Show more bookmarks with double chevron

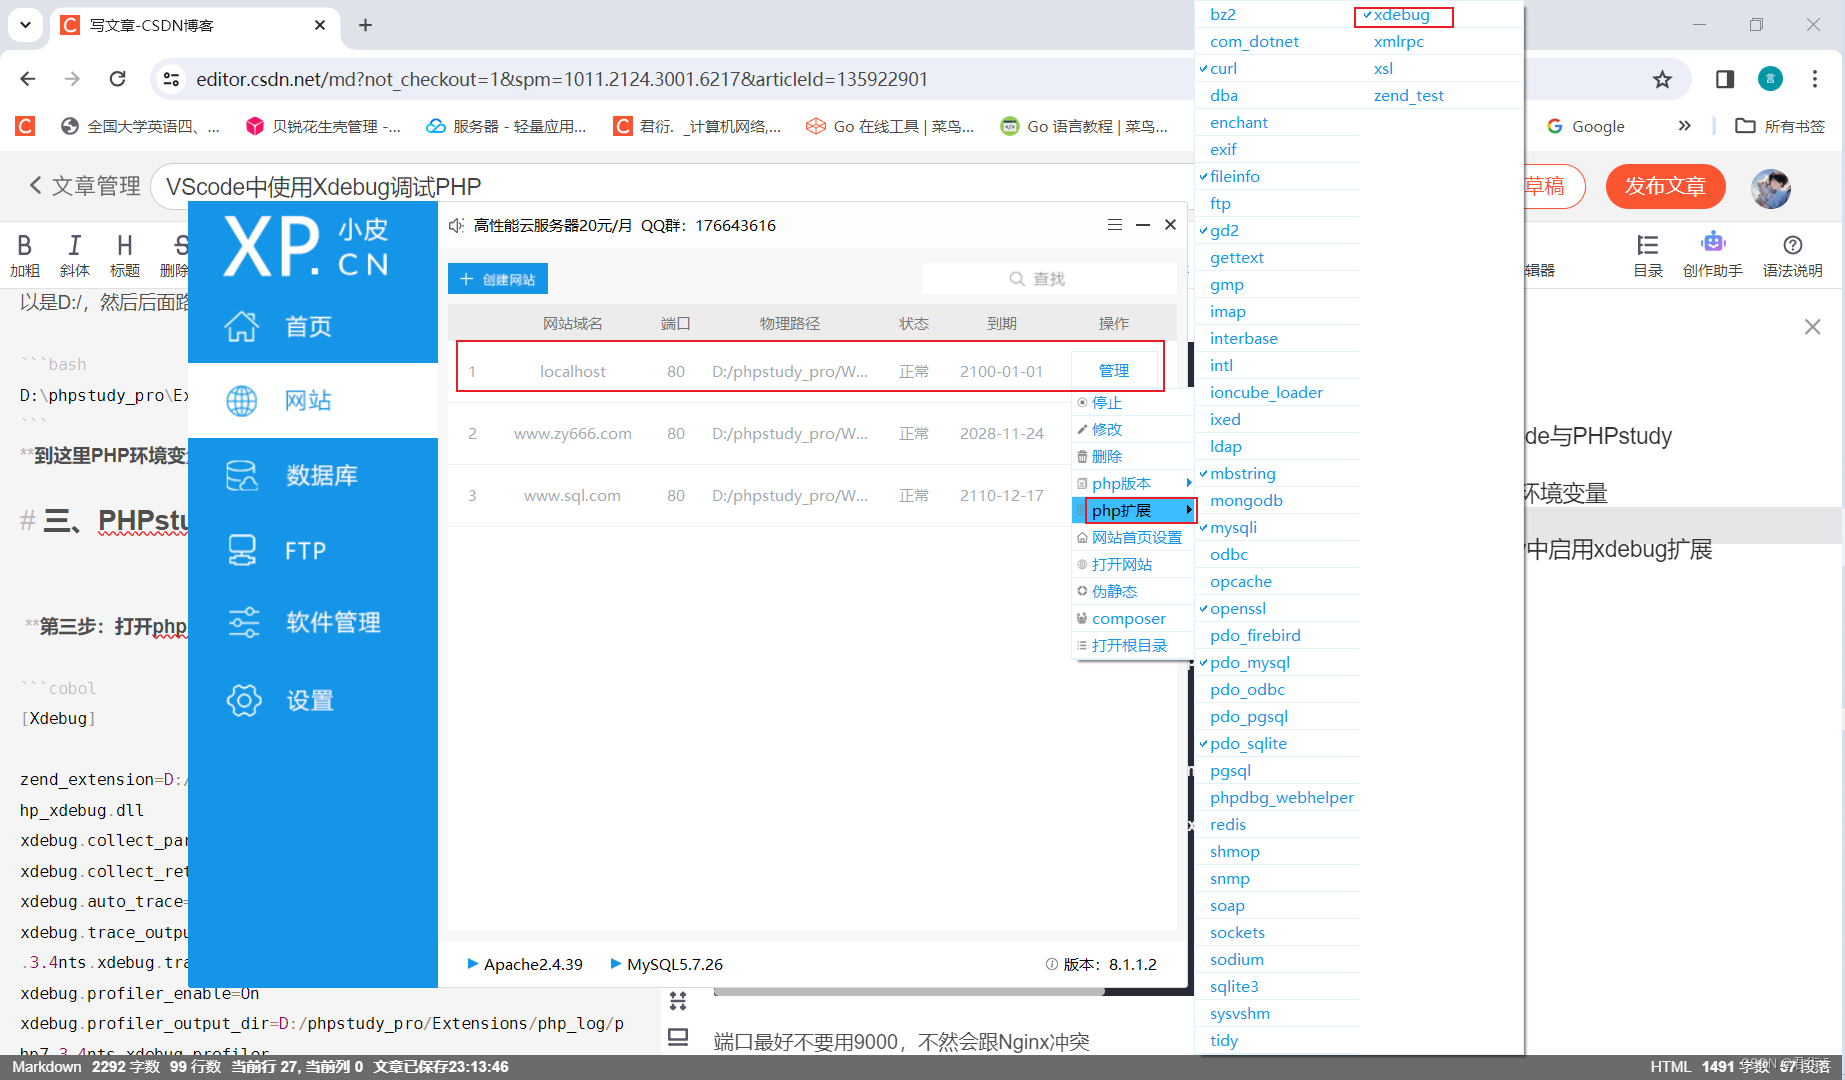point(1684,126)
